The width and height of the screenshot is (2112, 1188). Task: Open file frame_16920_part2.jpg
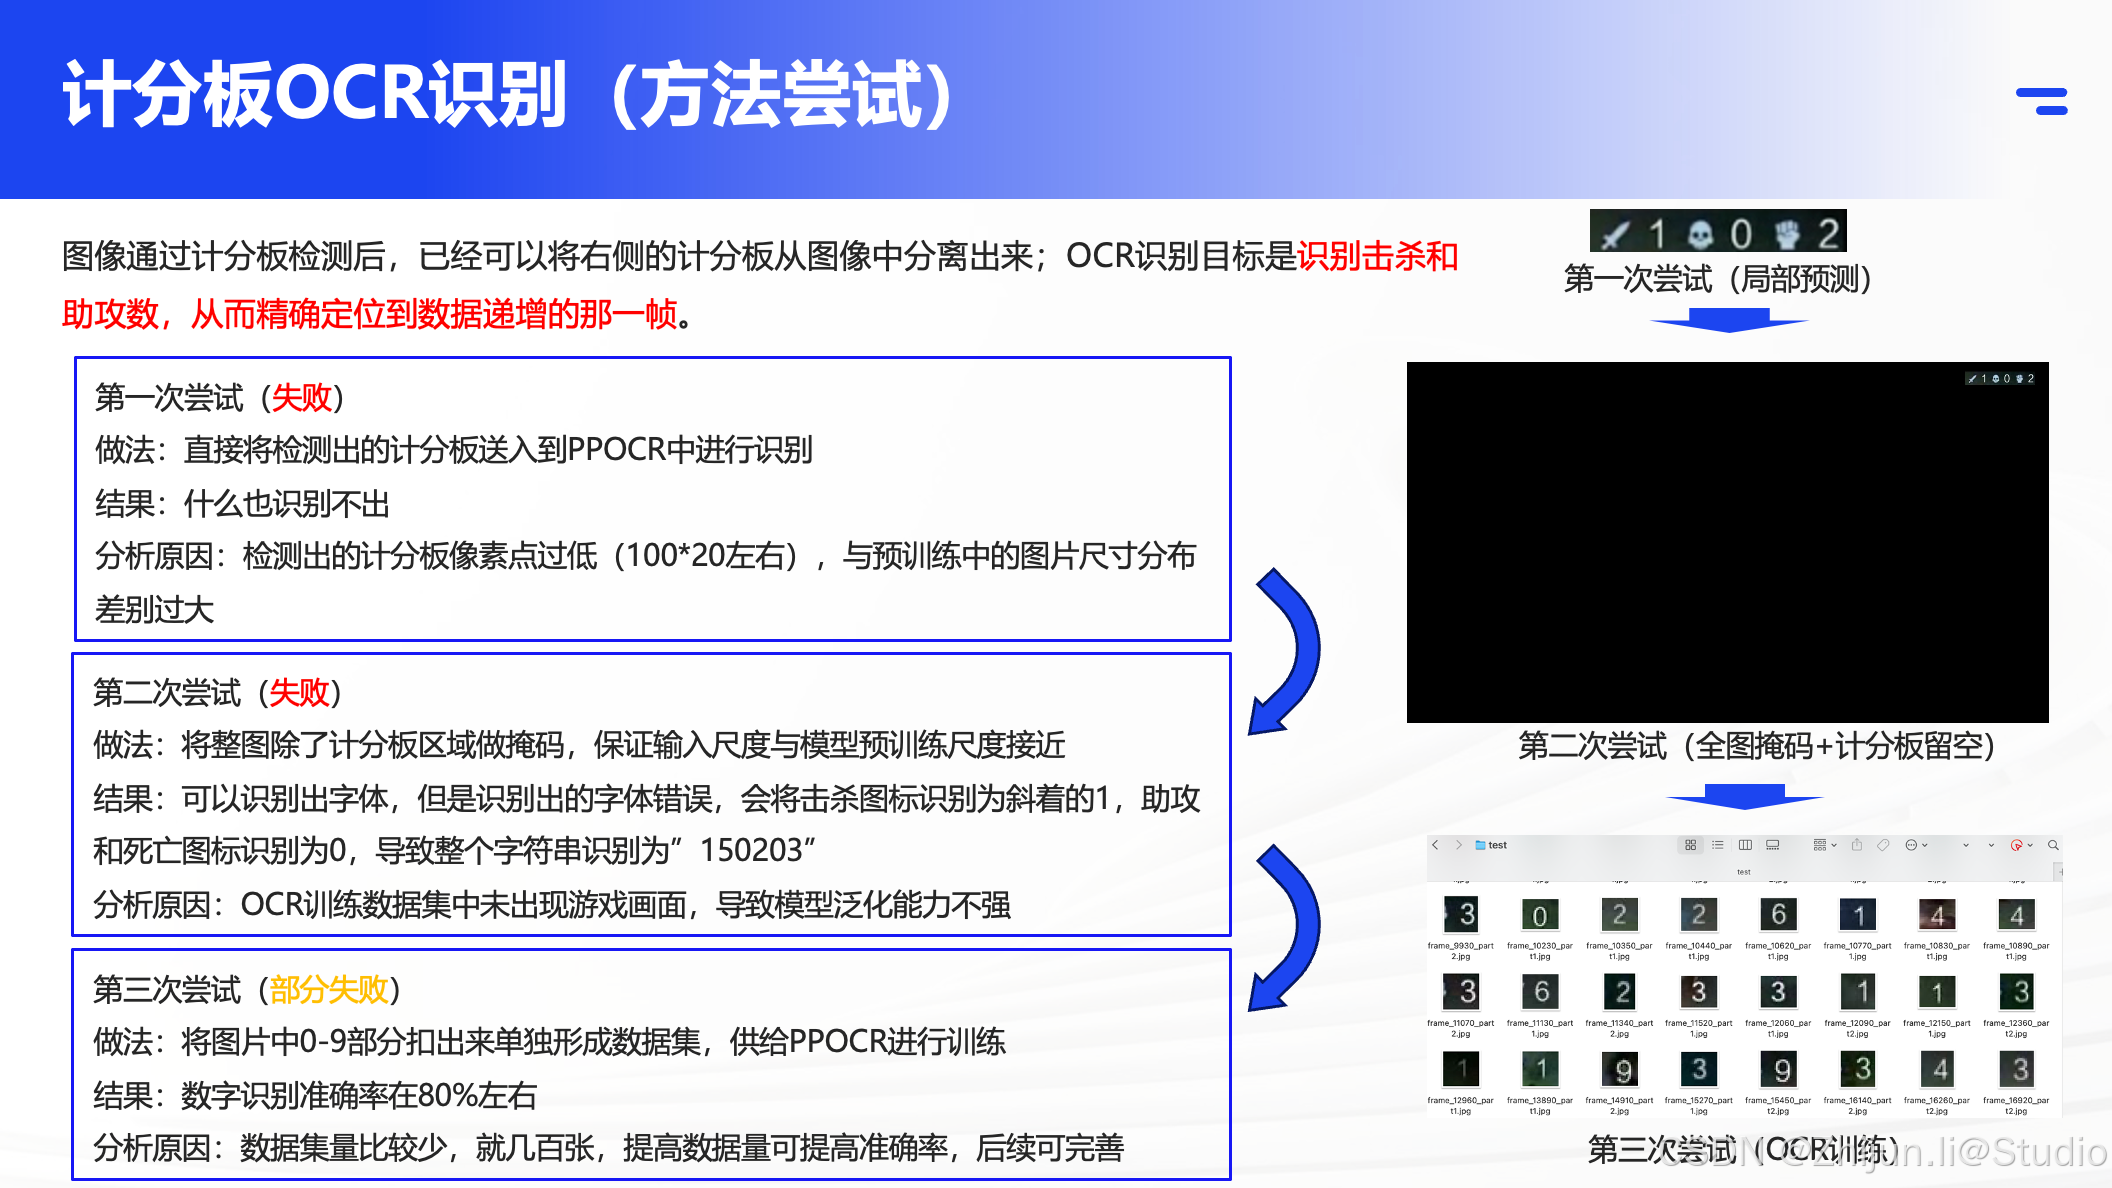pos(2016,1070)
